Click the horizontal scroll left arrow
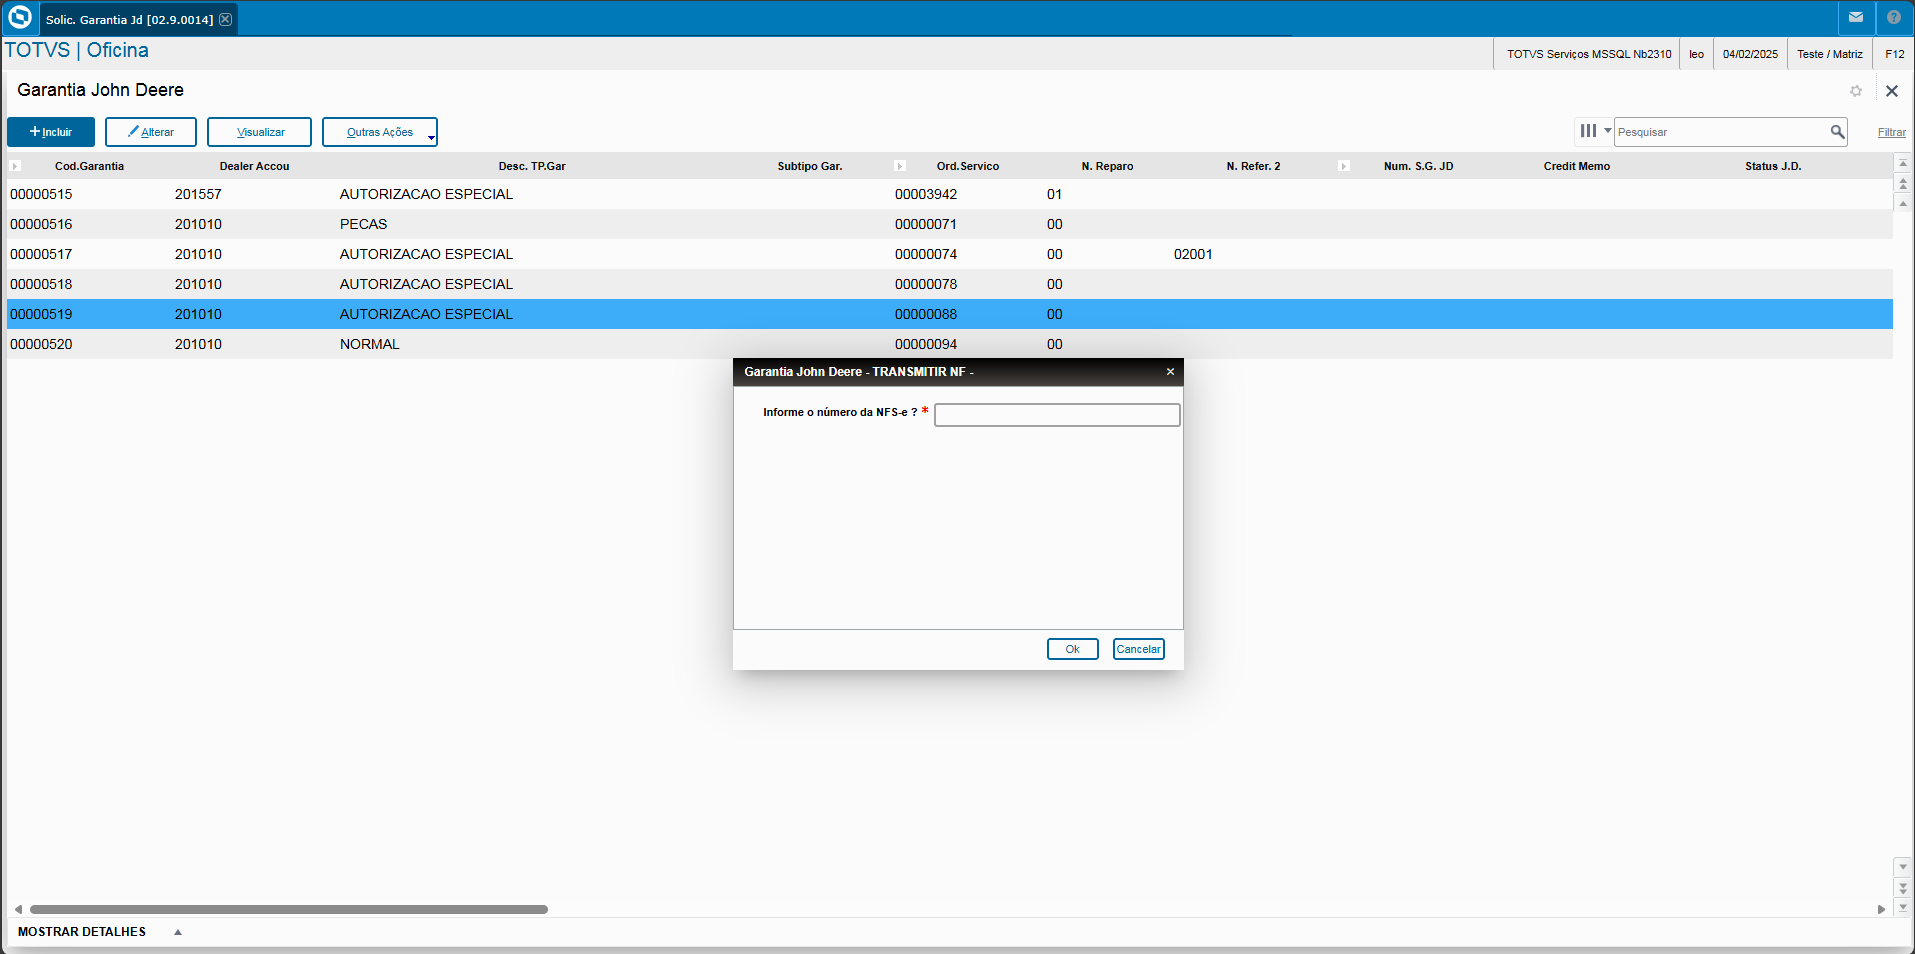1915x954 pixels. 18,909
